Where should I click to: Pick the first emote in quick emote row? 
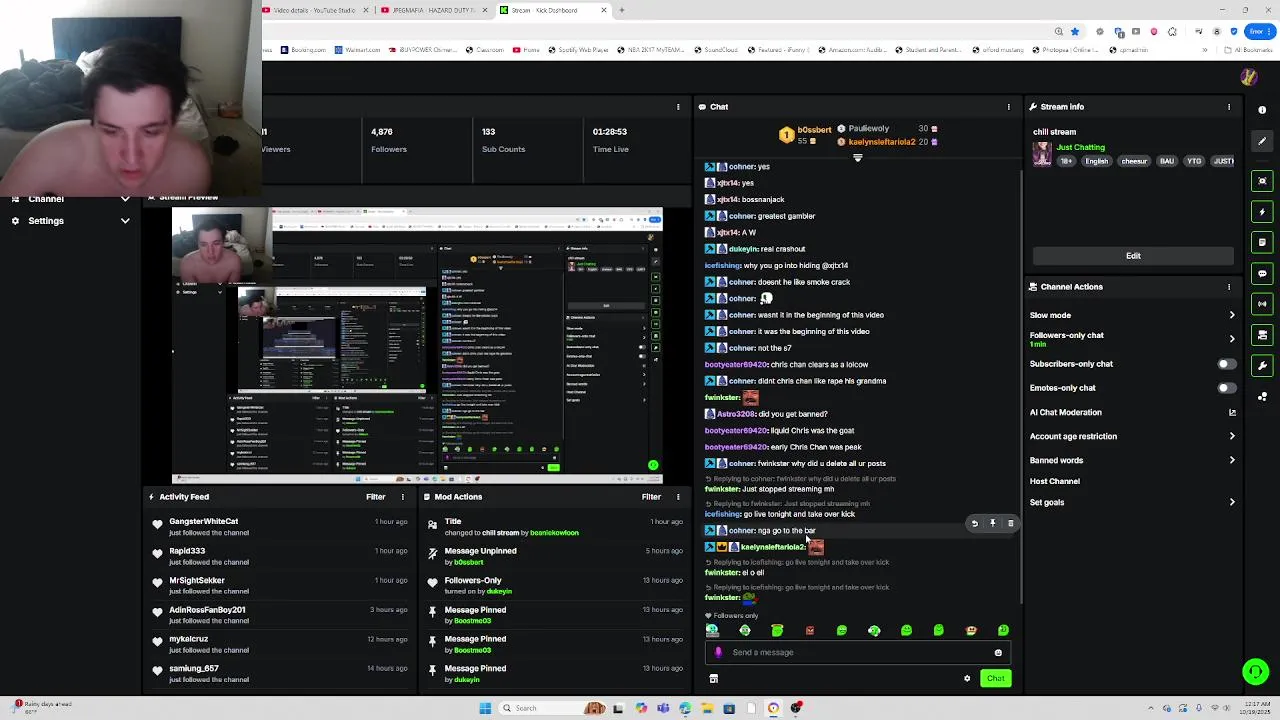712,630
